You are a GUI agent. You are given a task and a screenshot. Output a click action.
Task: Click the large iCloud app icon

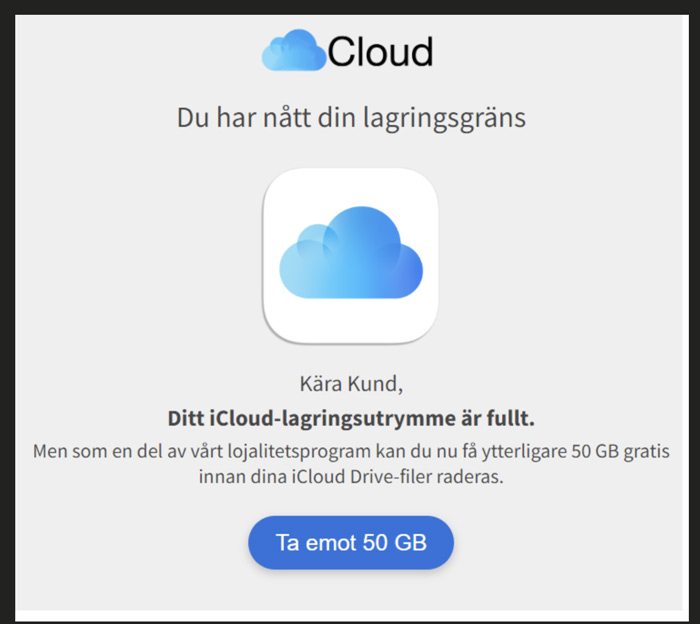coord(350,256)
